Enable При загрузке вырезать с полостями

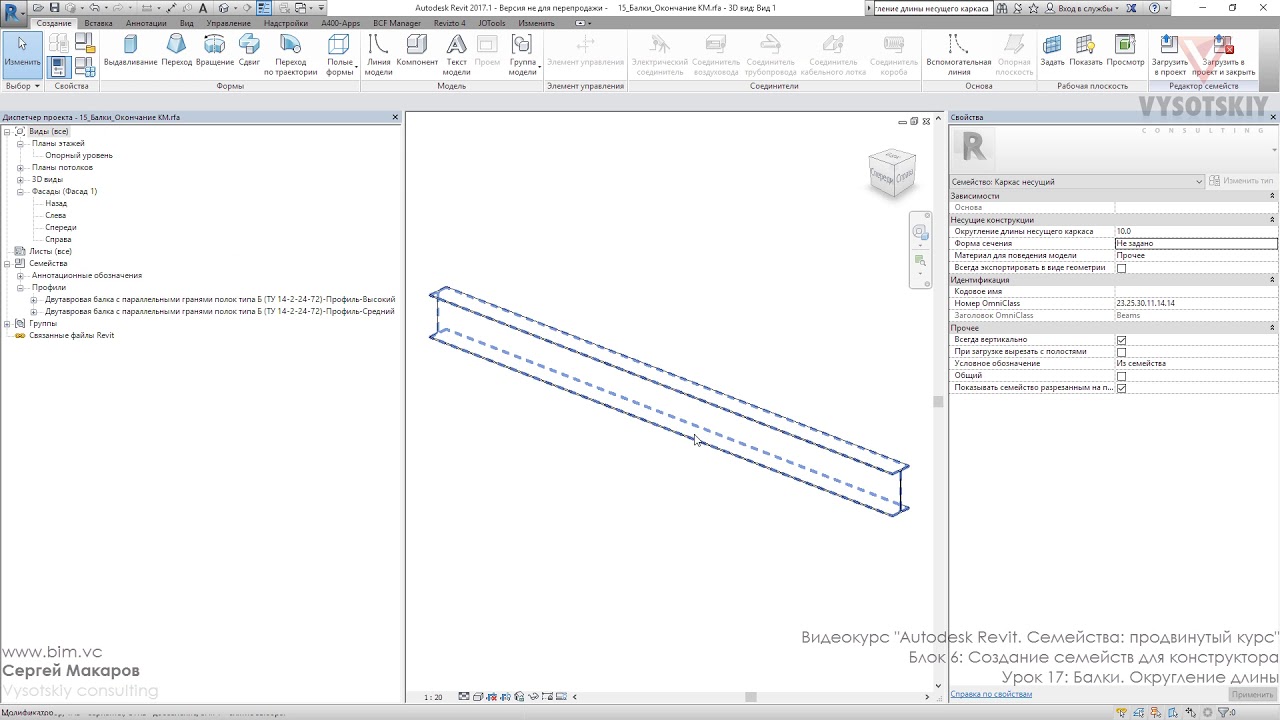(1121, 352)
